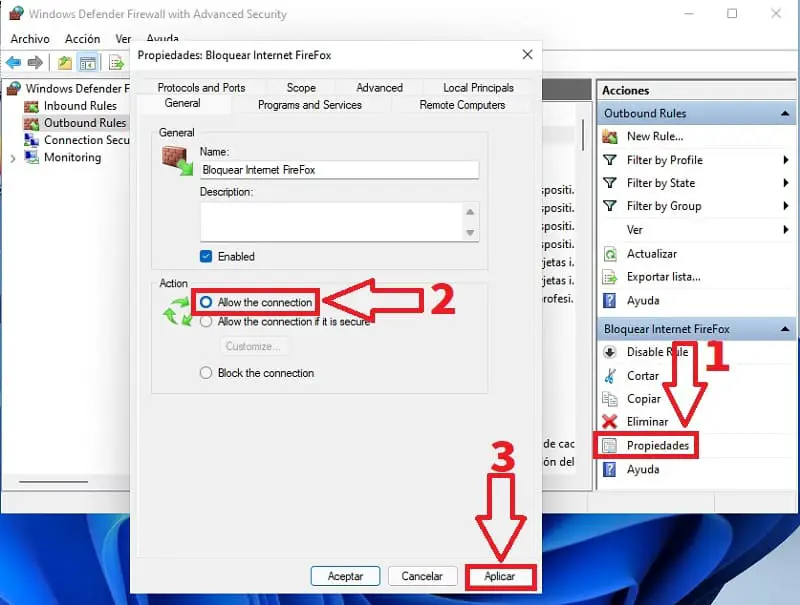800x605 pixels.
Task: Select the General tab
Action: coord(183,103)
